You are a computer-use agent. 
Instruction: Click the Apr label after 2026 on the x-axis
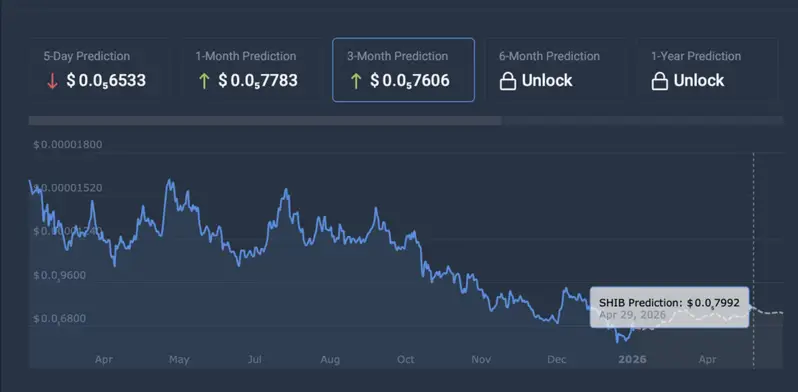point(707,359)
